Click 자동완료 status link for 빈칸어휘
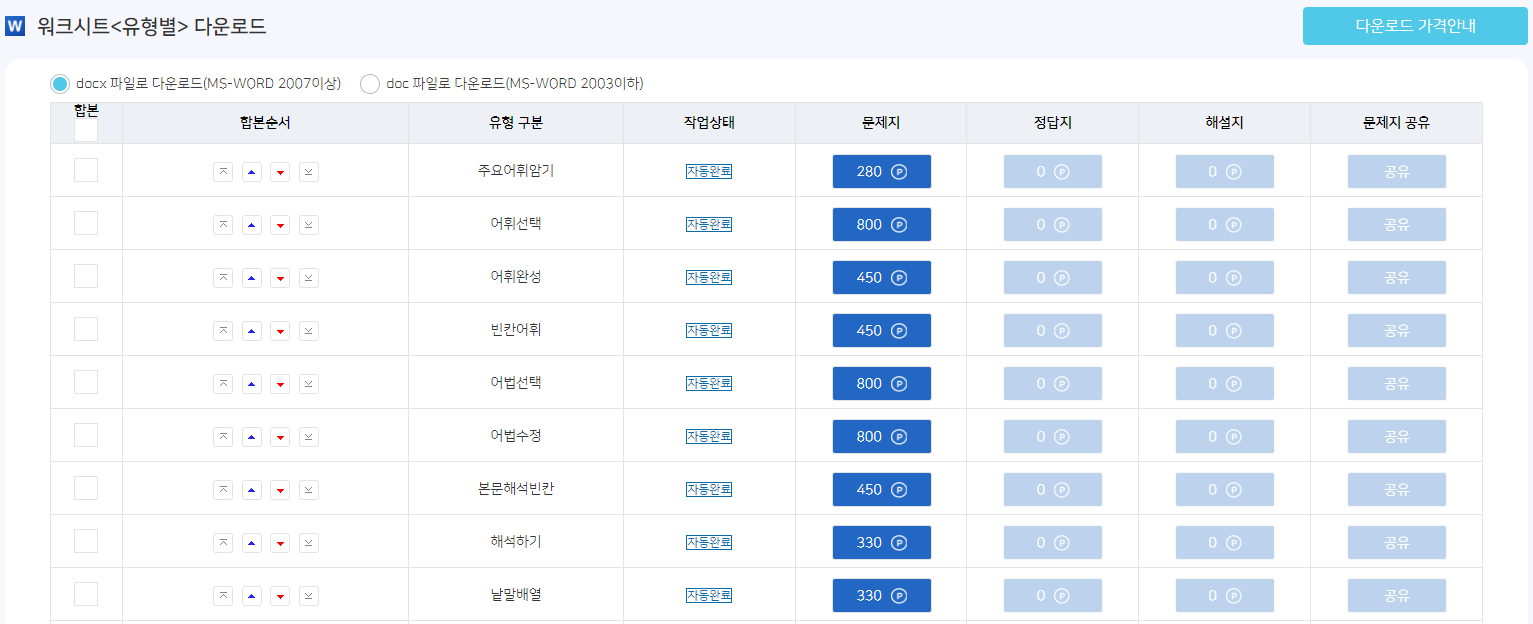This screenshot has width=1533, height=624. tap(709, 331)
